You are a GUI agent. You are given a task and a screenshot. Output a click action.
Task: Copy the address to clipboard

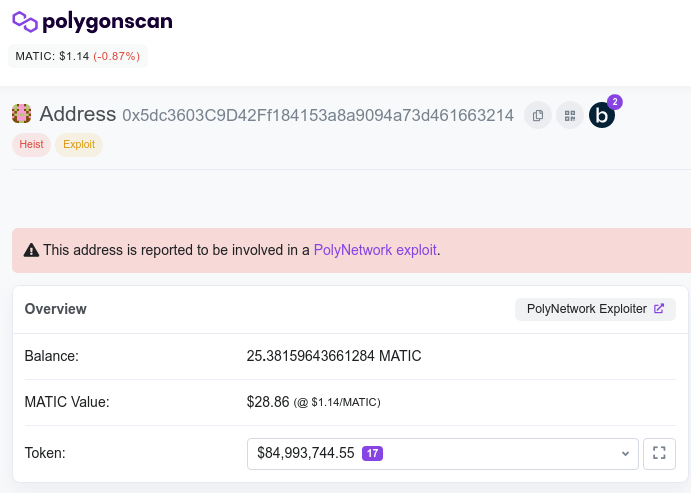[538, 116]
